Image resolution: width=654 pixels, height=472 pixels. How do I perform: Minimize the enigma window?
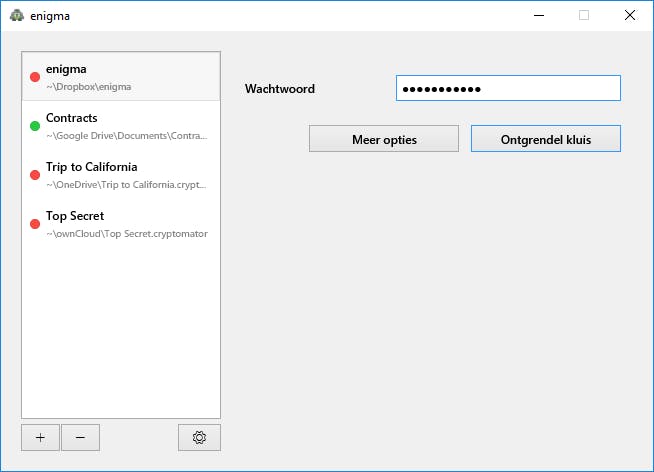pos(539,15)
